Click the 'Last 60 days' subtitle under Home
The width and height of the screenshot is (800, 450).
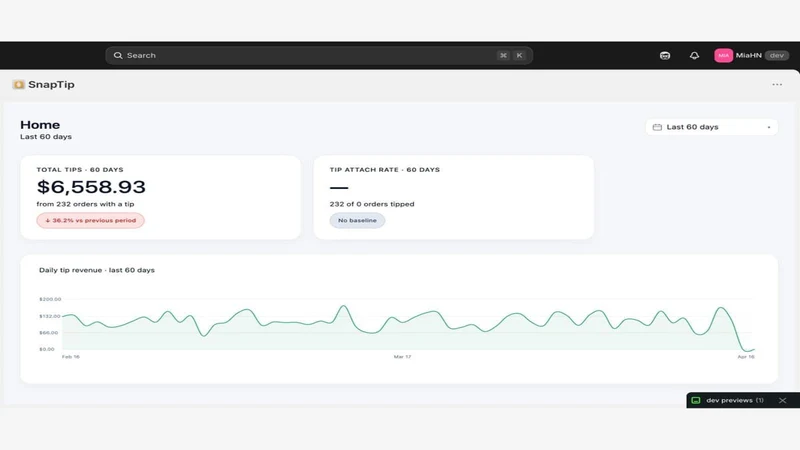(46, 137)
